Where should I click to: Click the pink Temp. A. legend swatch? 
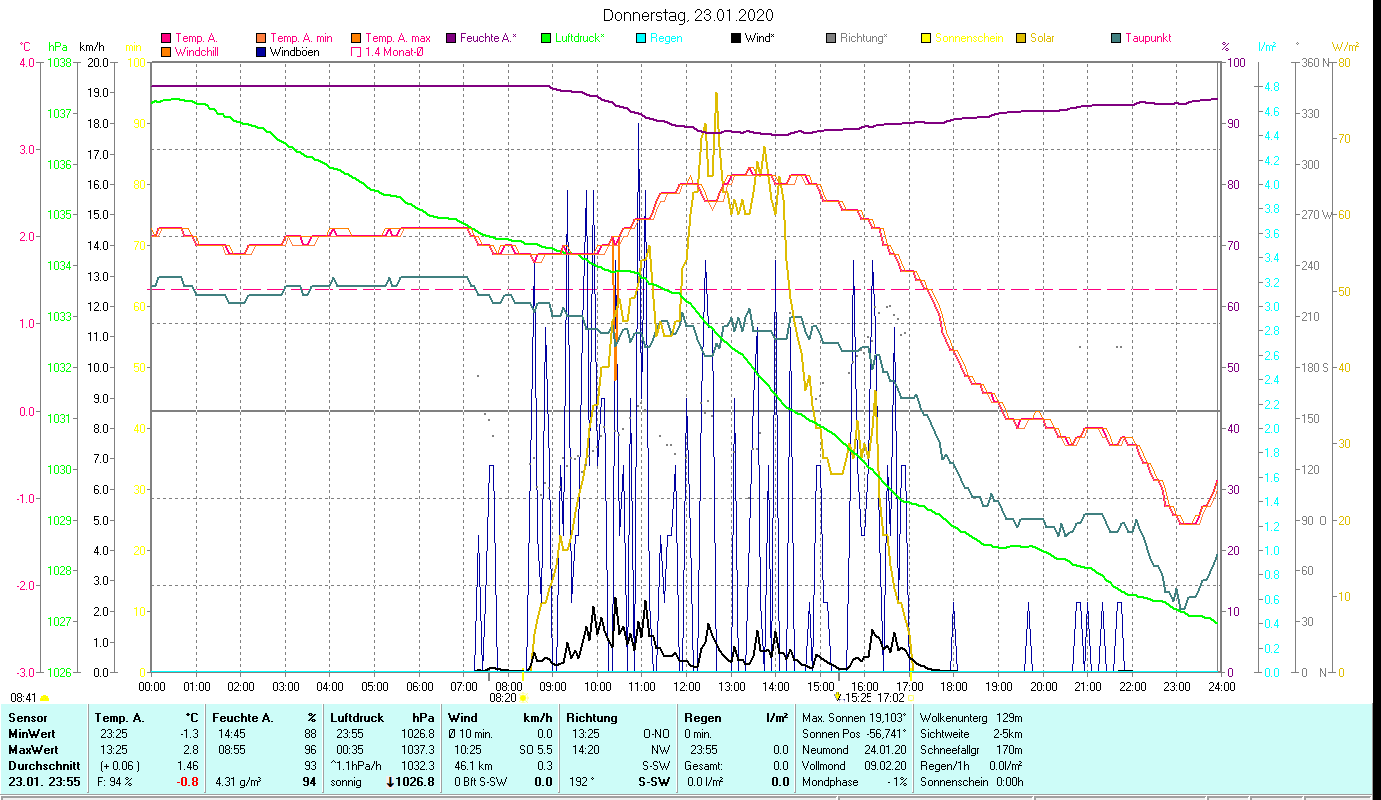click(x=166, y=38)
